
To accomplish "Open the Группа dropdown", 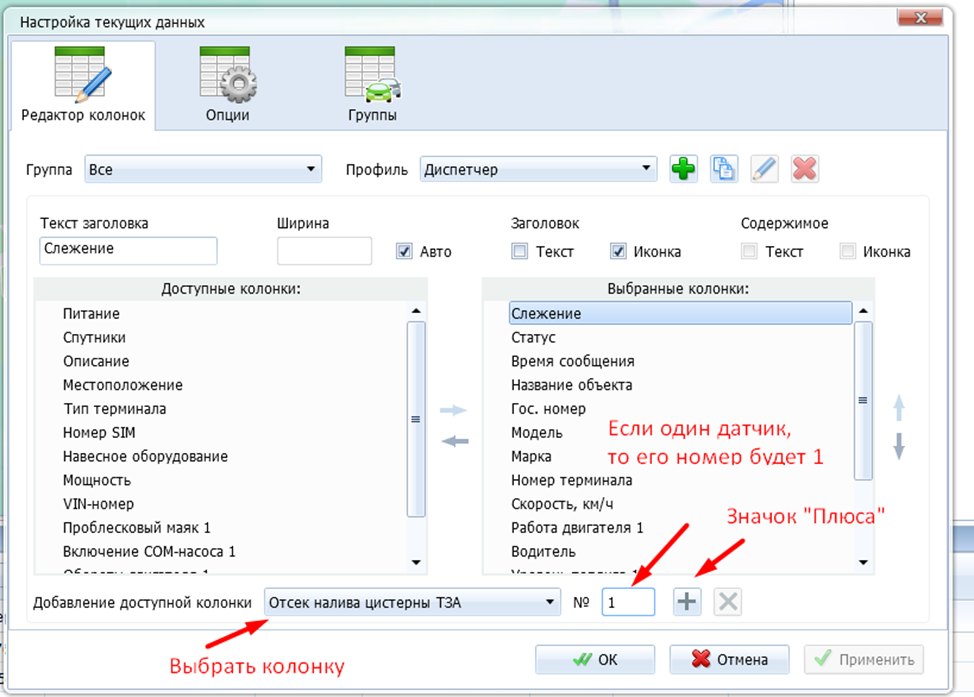I will (203, 170).
